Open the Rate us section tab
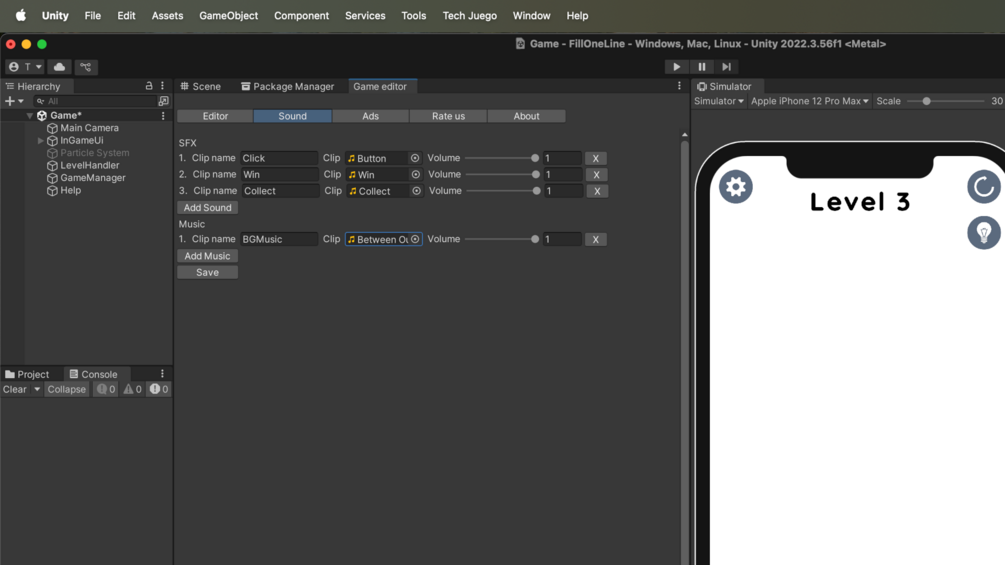The height and width of the screenshot is (565, 1005). pos(449,116)
